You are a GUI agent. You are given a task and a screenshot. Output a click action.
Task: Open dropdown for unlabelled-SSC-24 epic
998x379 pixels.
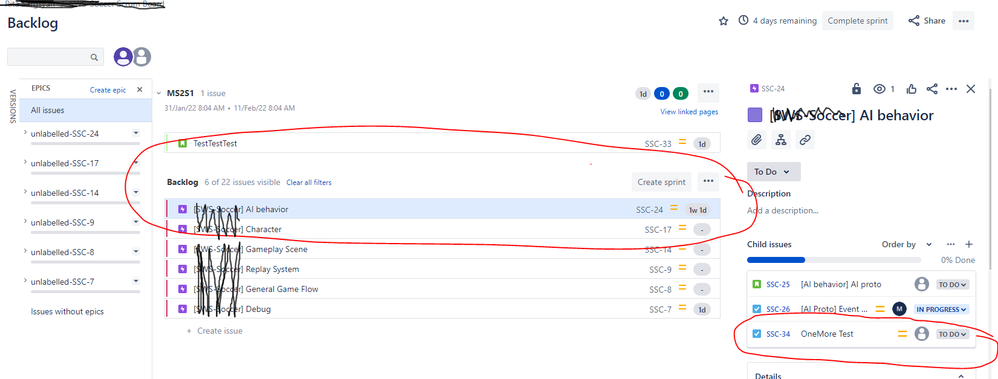[x=136, y=133]
